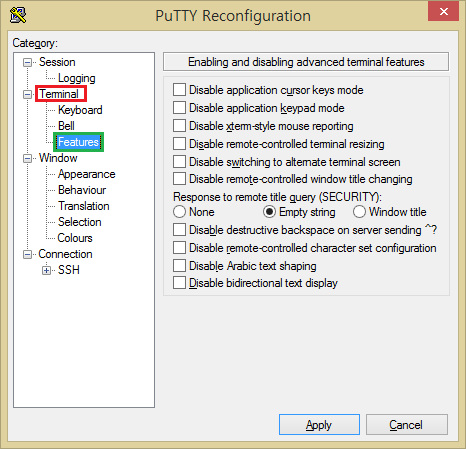Image resolution: width=466 pixels, height=449 pixels.
Task: Select None for remote title query
Action: click(x=179, y=212)
